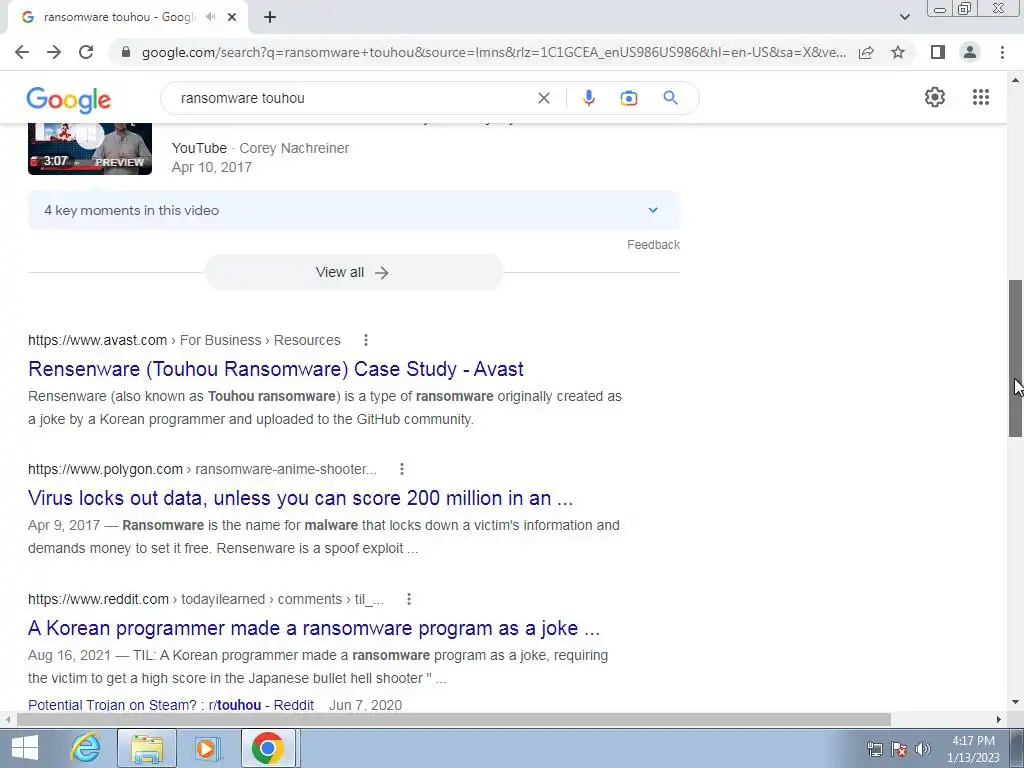This screenshot has width=1024, height=768.
Task: Mute the tab using the speaker icon
Action: coord(210,17)
